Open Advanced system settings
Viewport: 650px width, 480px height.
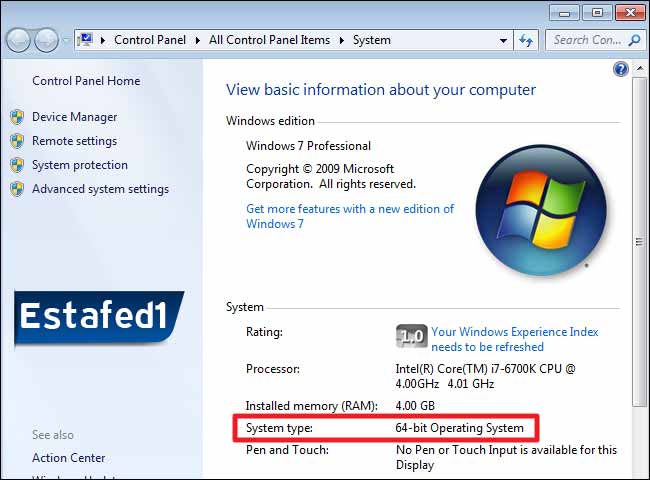[100, 189]
